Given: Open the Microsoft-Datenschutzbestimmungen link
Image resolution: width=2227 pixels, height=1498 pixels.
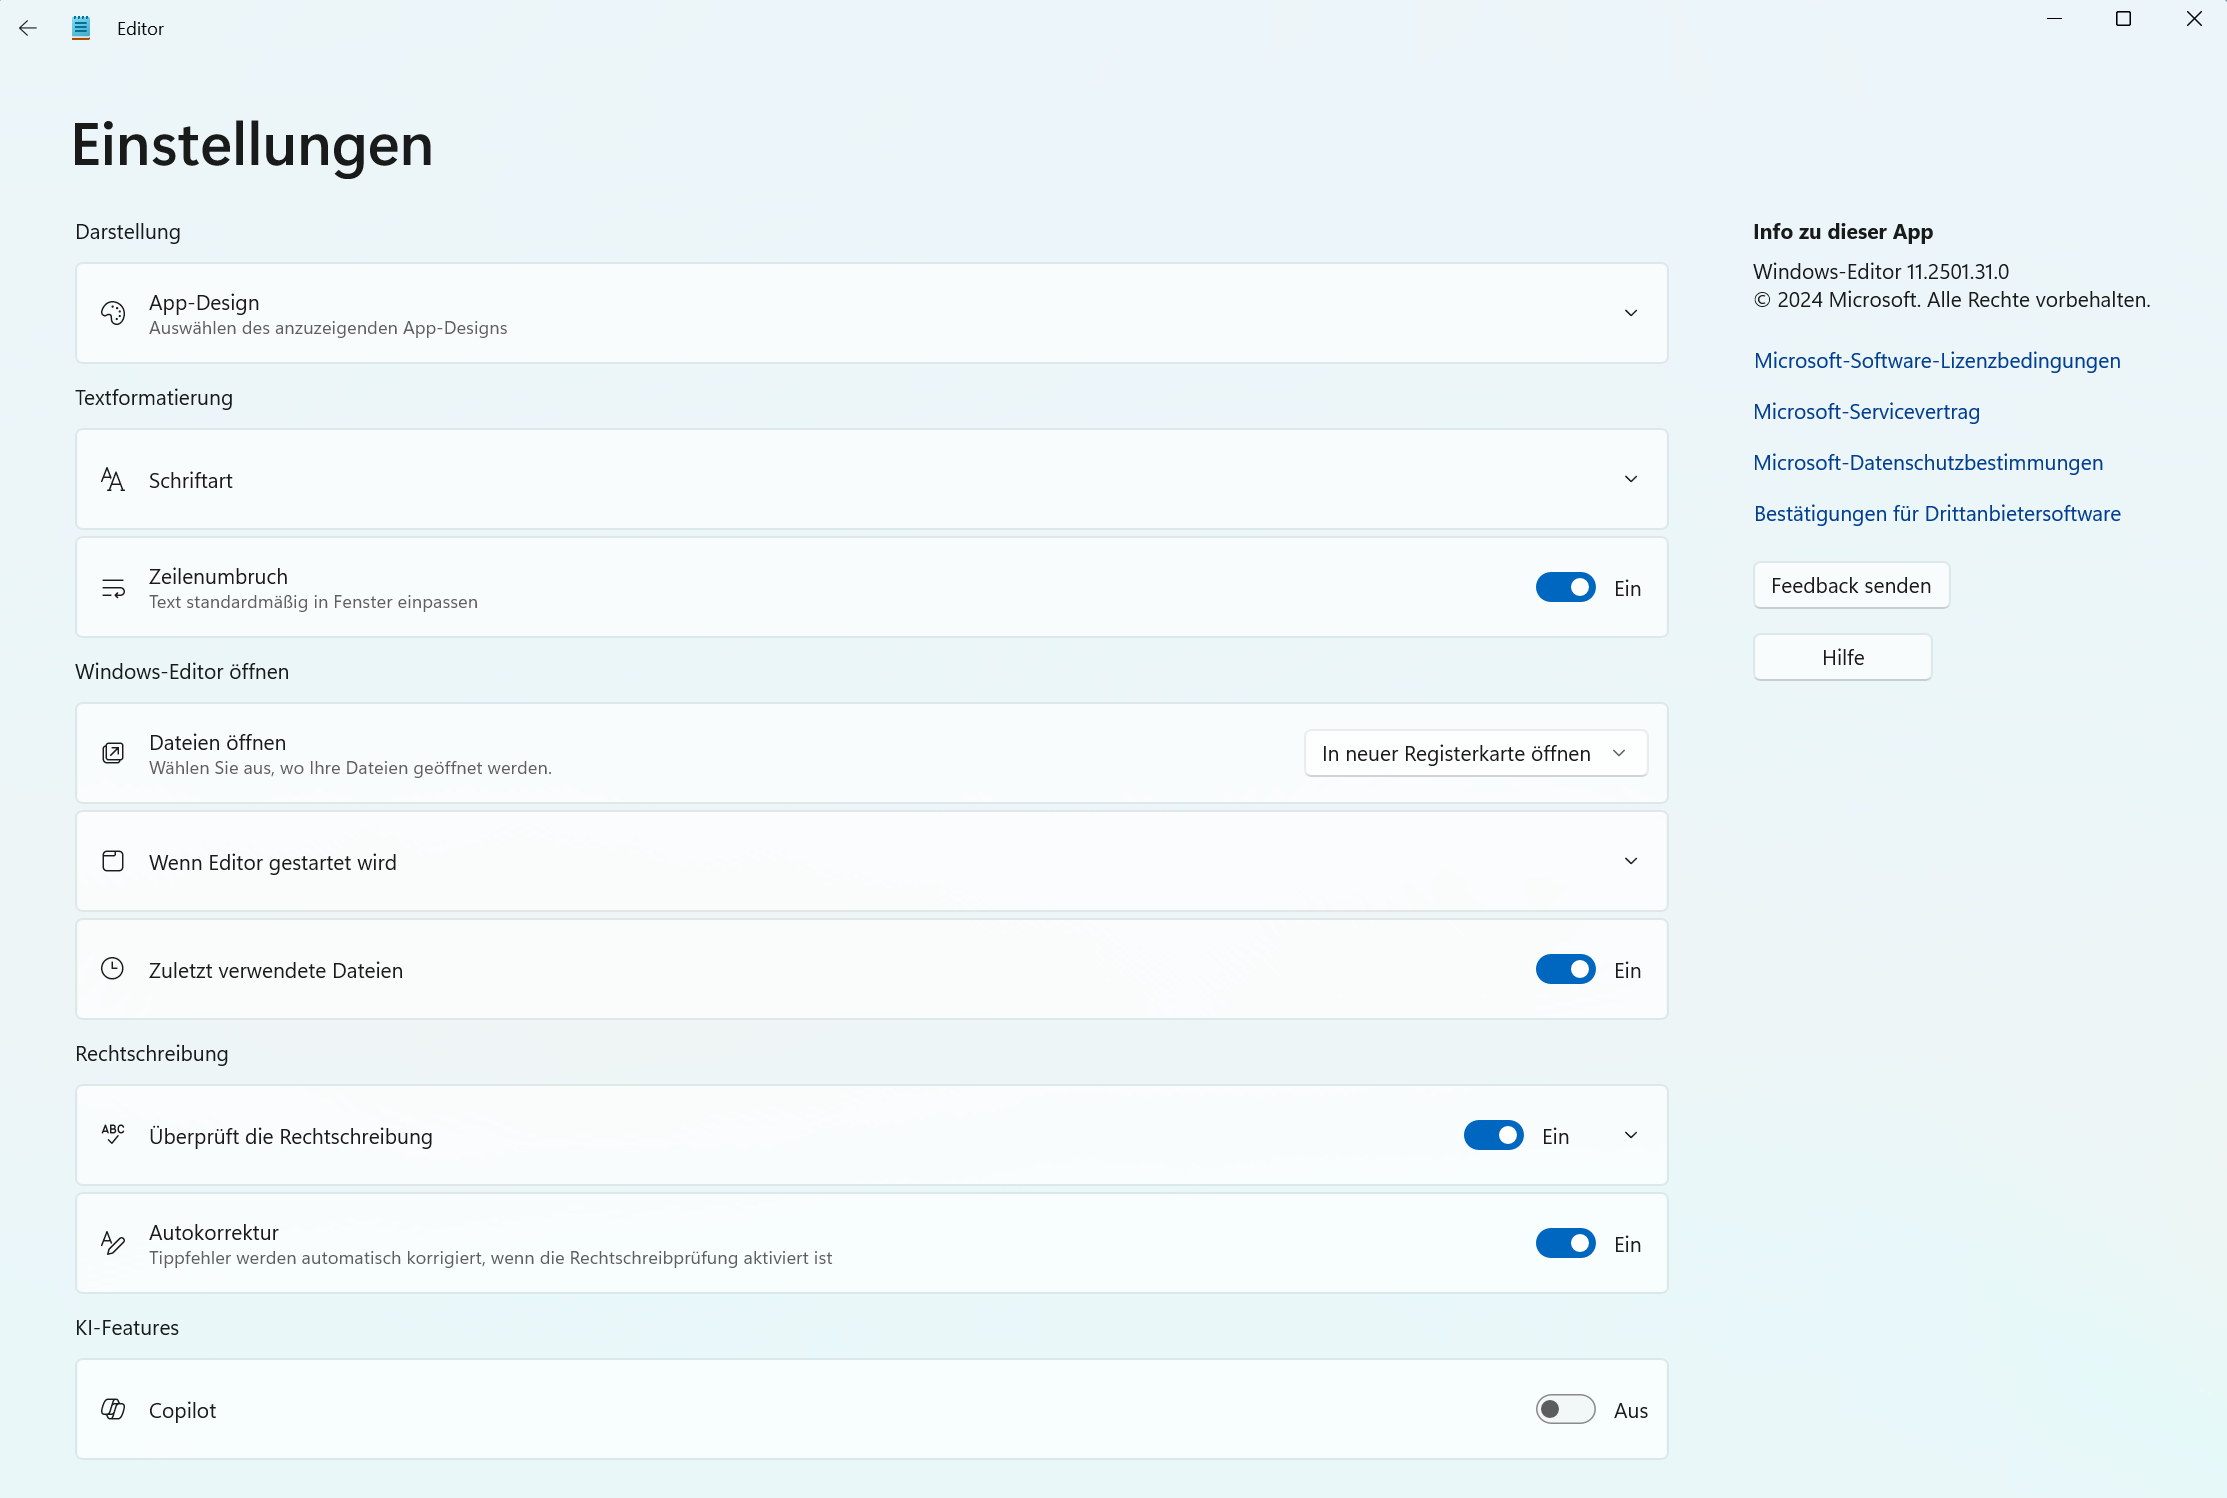Looking at the screenshot, I should (1927, 463).
